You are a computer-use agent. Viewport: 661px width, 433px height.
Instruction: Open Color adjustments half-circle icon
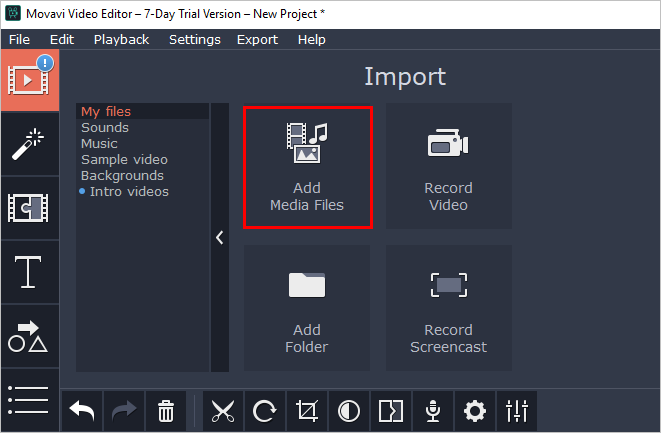[349, 411]
